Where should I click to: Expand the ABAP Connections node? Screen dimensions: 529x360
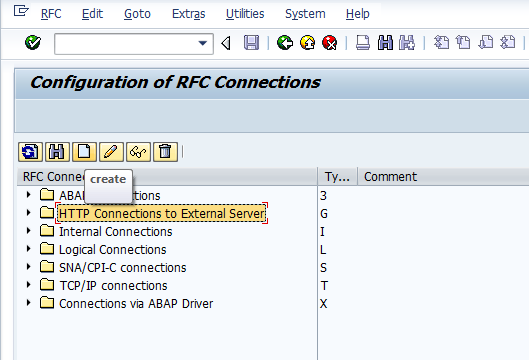[29, 194]
